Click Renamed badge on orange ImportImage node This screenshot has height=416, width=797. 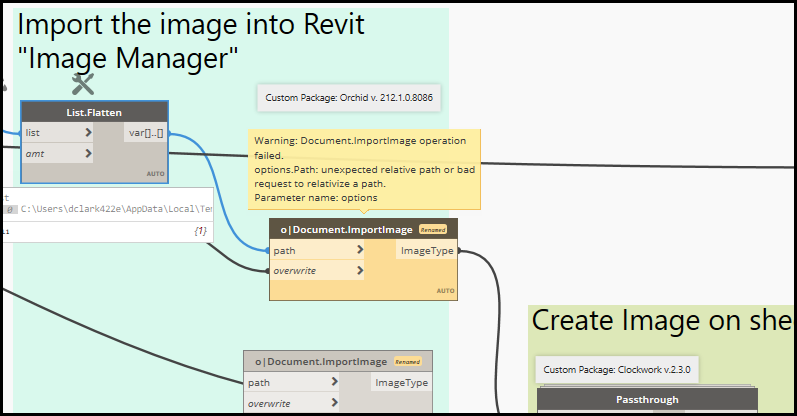pos(433,230)
